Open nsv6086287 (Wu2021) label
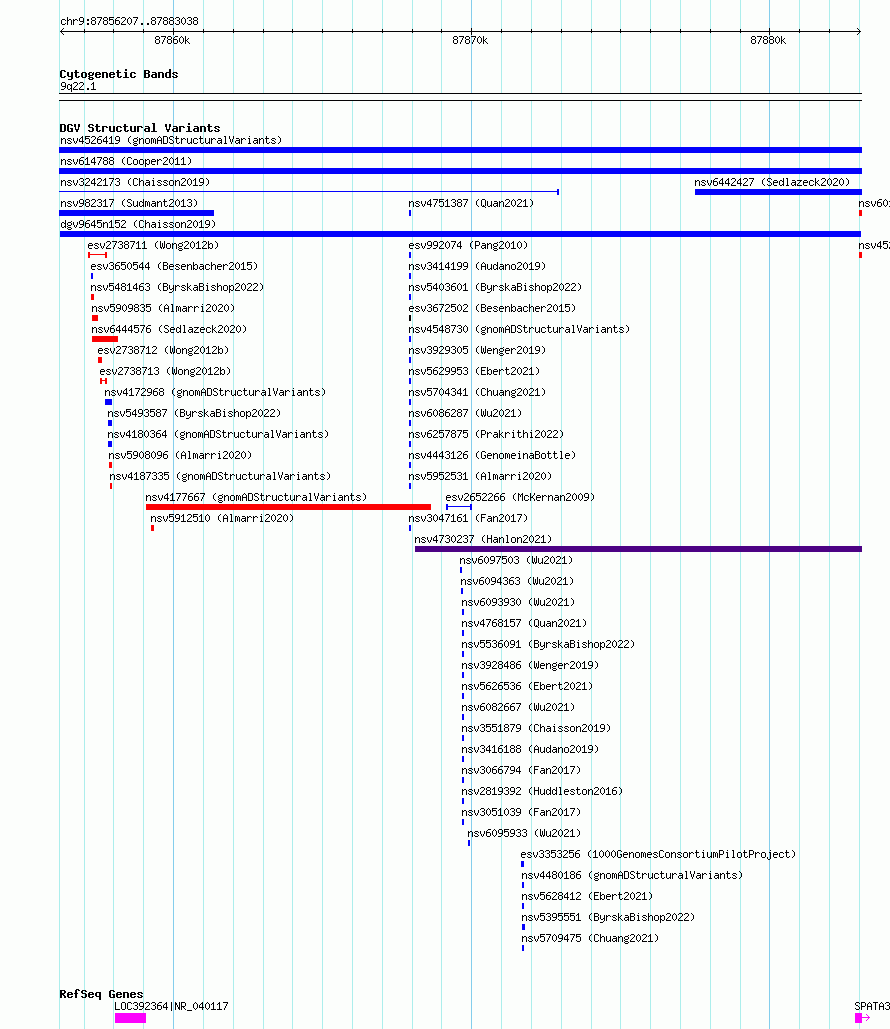 pyautogui.click(x=465, y=413)
